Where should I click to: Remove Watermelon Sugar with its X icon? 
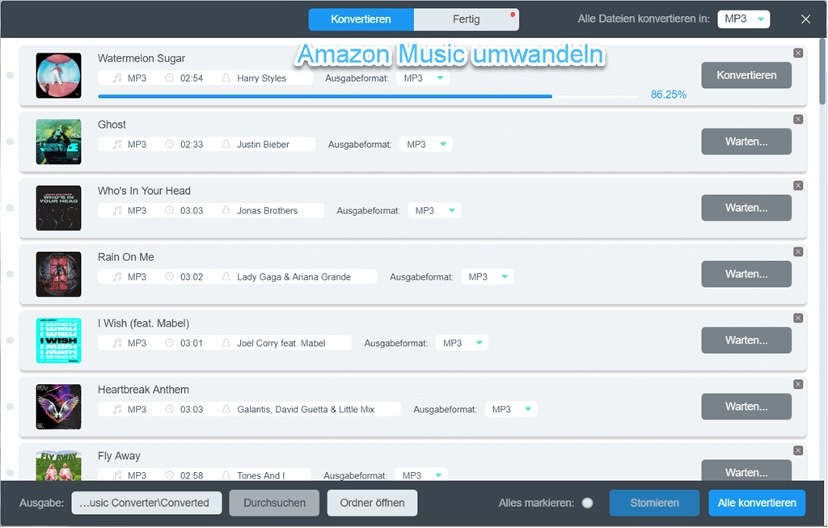click(798, 53)
